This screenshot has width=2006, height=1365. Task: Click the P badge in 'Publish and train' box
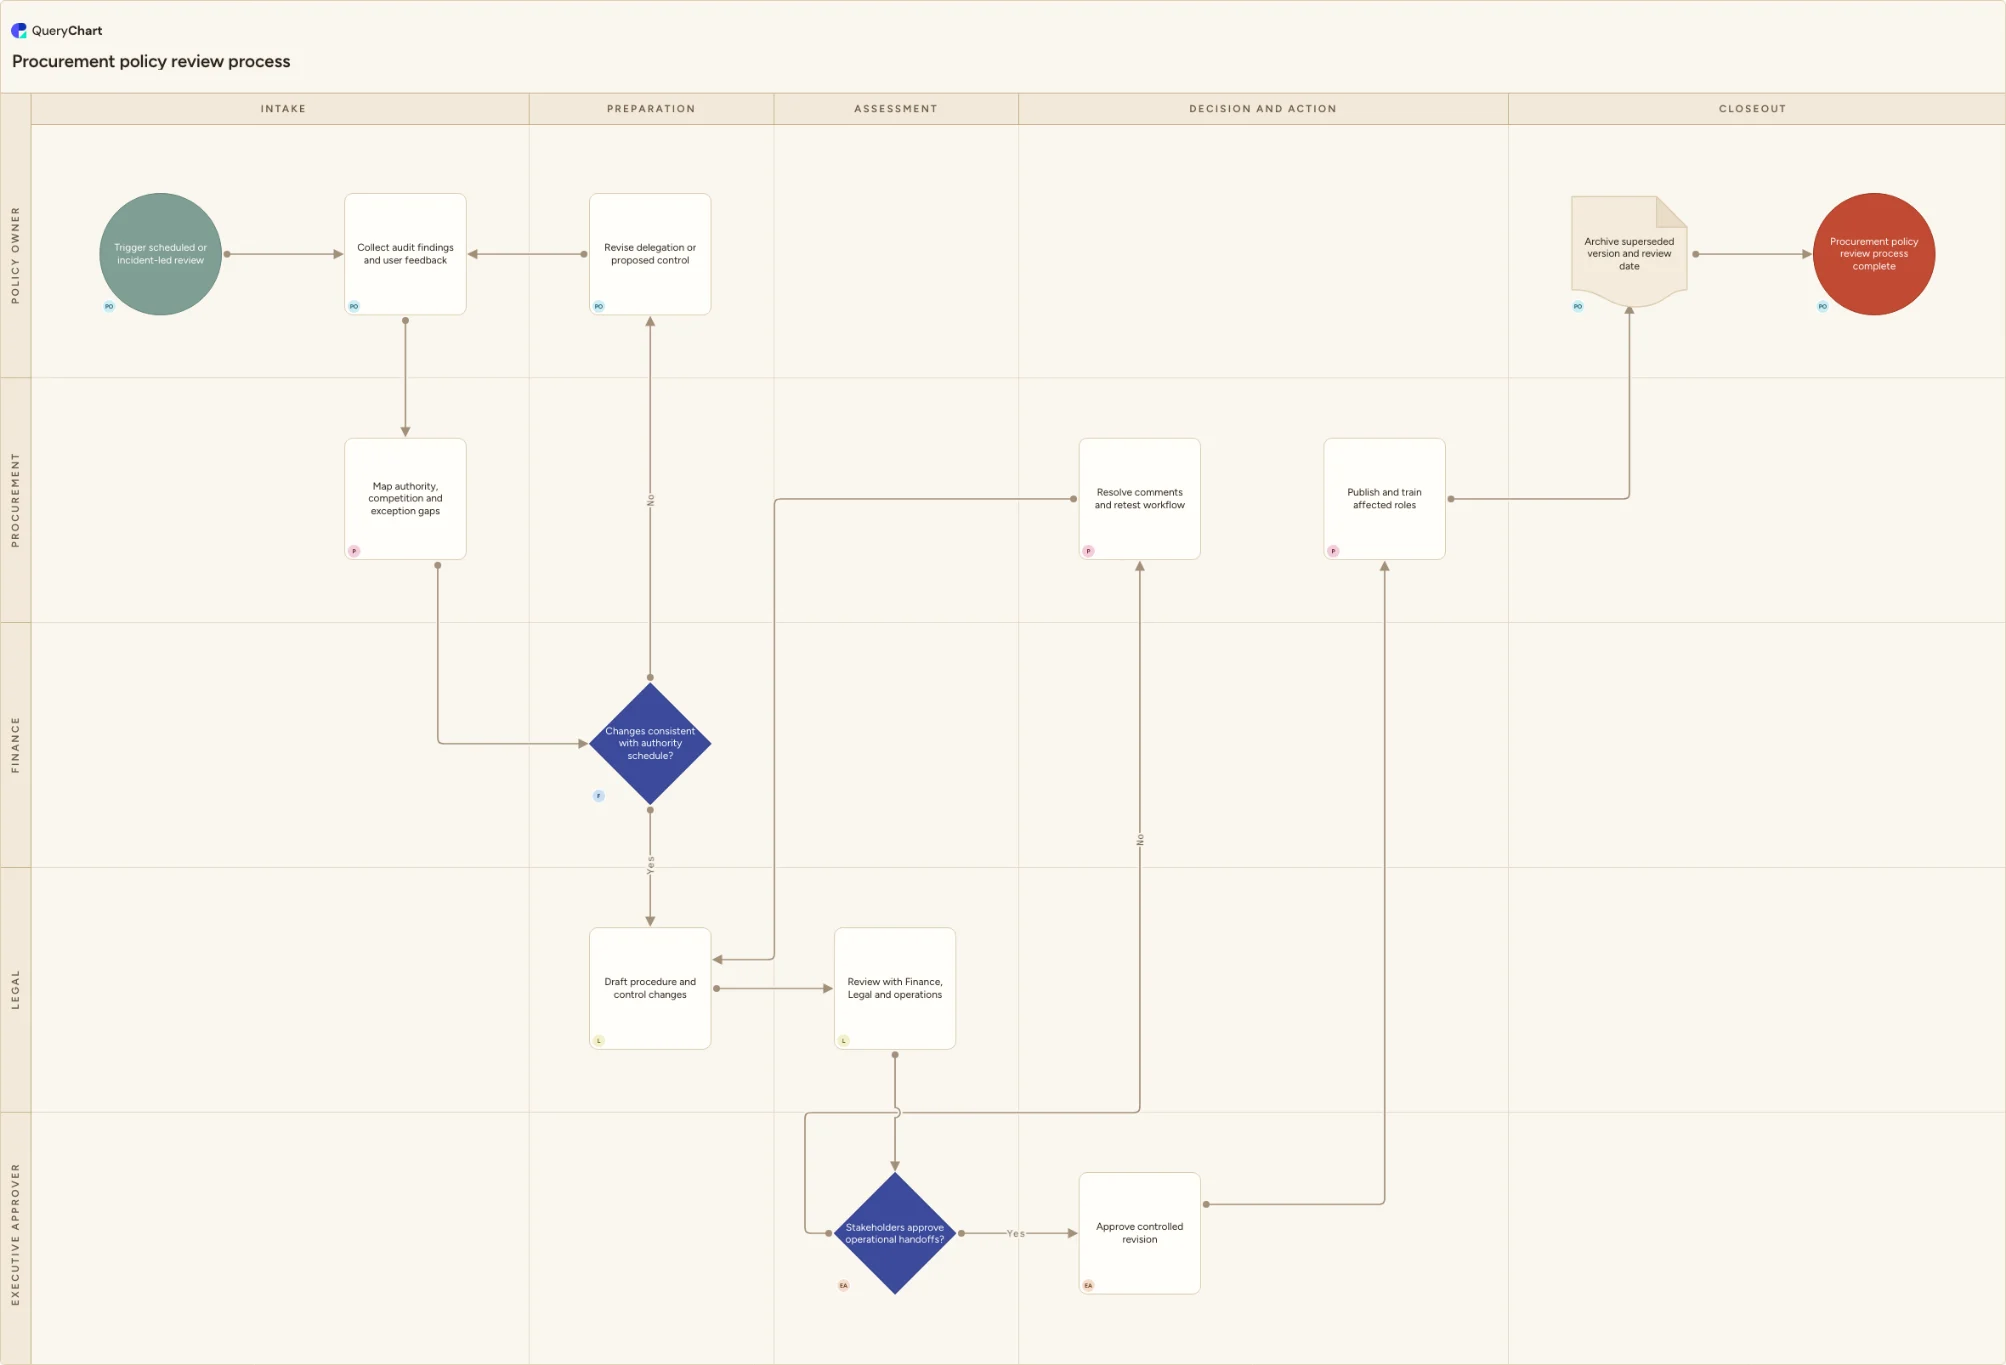1333,551
